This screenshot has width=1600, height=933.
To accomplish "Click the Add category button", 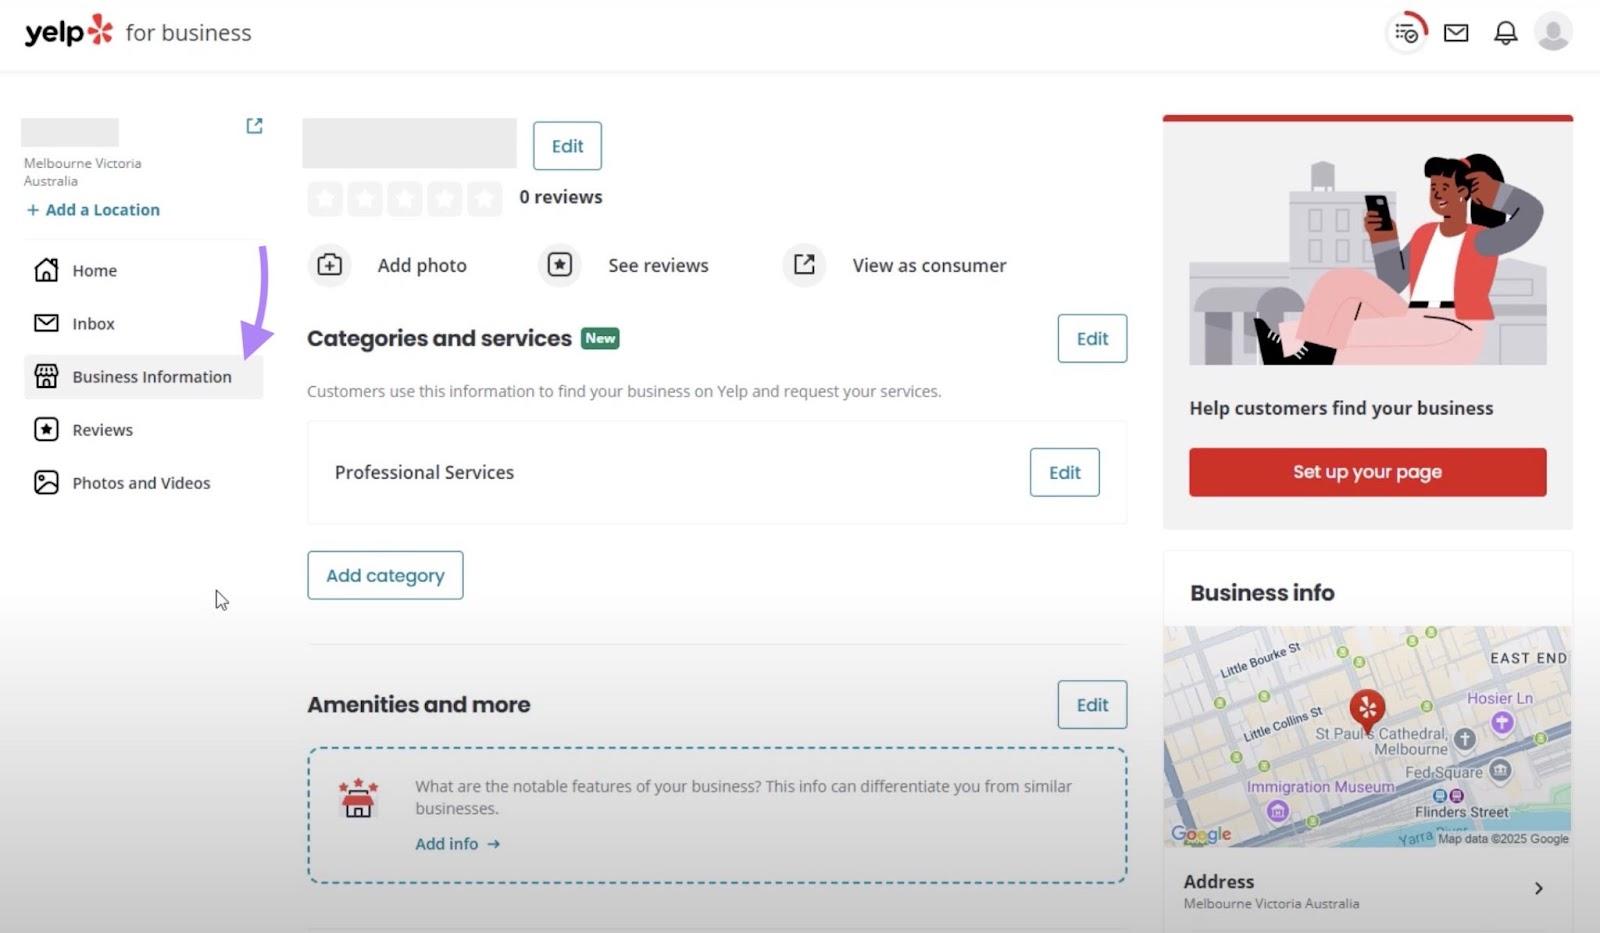I will [385, 575].
